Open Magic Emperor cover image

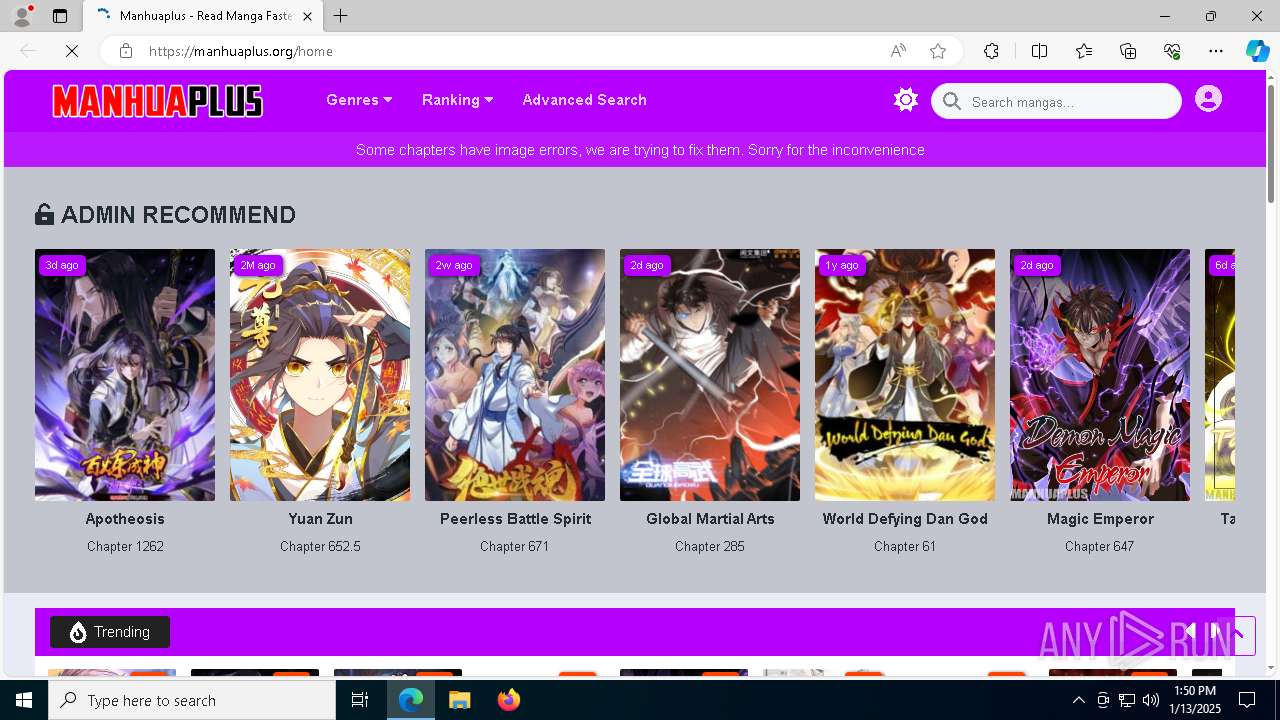pyautogui.click(x=1100, y=375)
